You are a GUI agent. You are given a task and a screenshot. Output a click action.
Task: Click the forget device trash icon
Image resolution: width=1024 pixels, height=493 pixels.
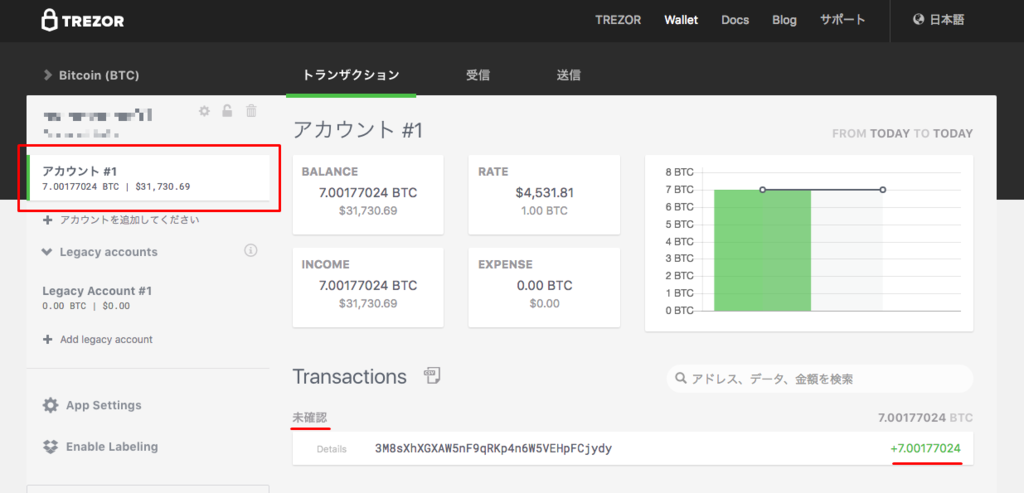tap(251, 111)
